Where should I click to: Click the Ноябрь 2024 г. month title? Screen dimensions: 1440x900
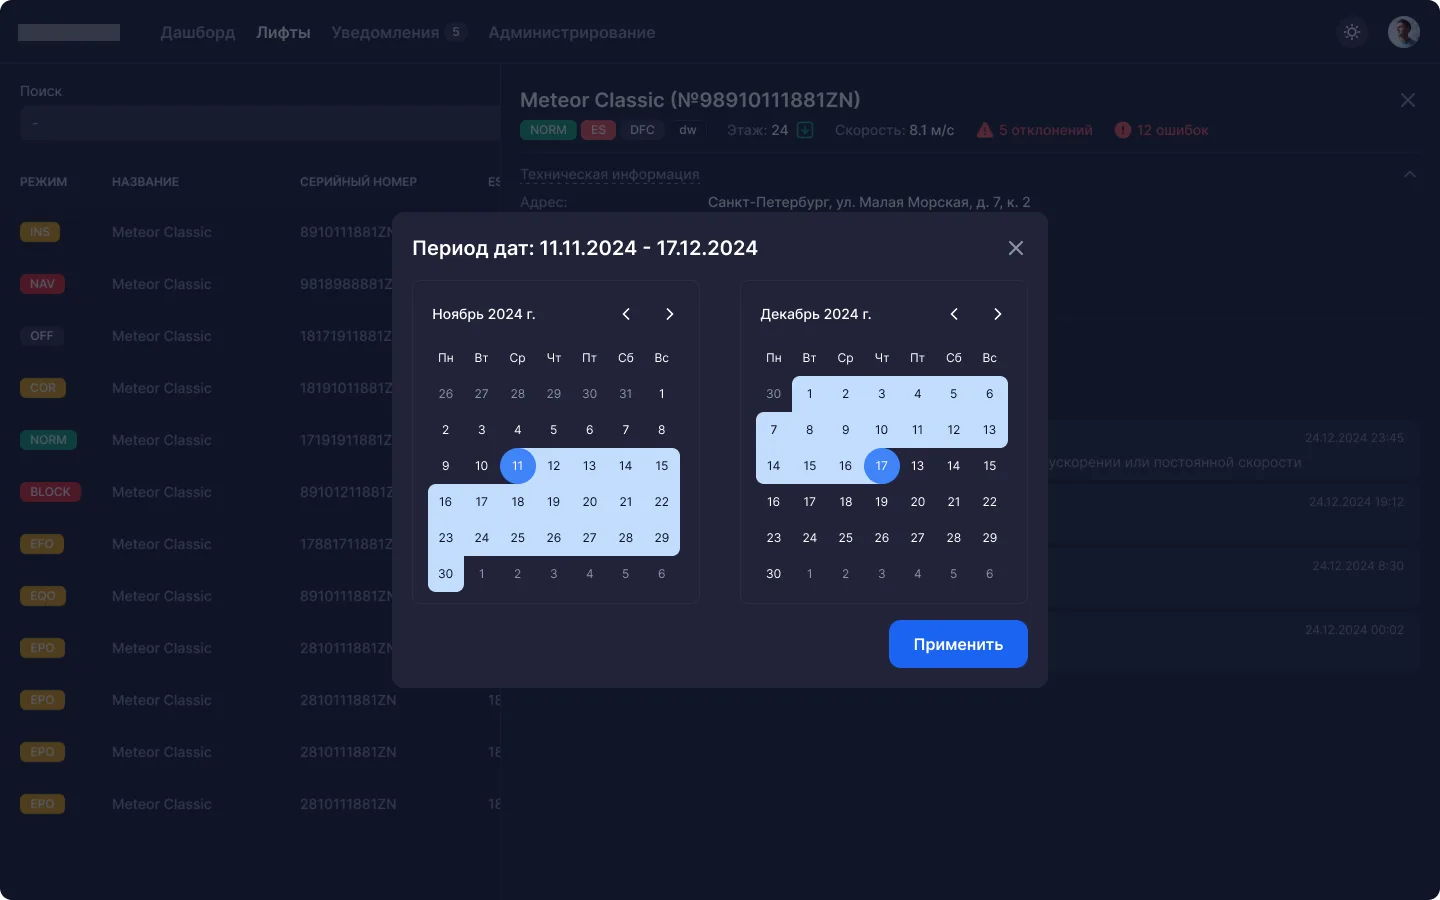484,314
